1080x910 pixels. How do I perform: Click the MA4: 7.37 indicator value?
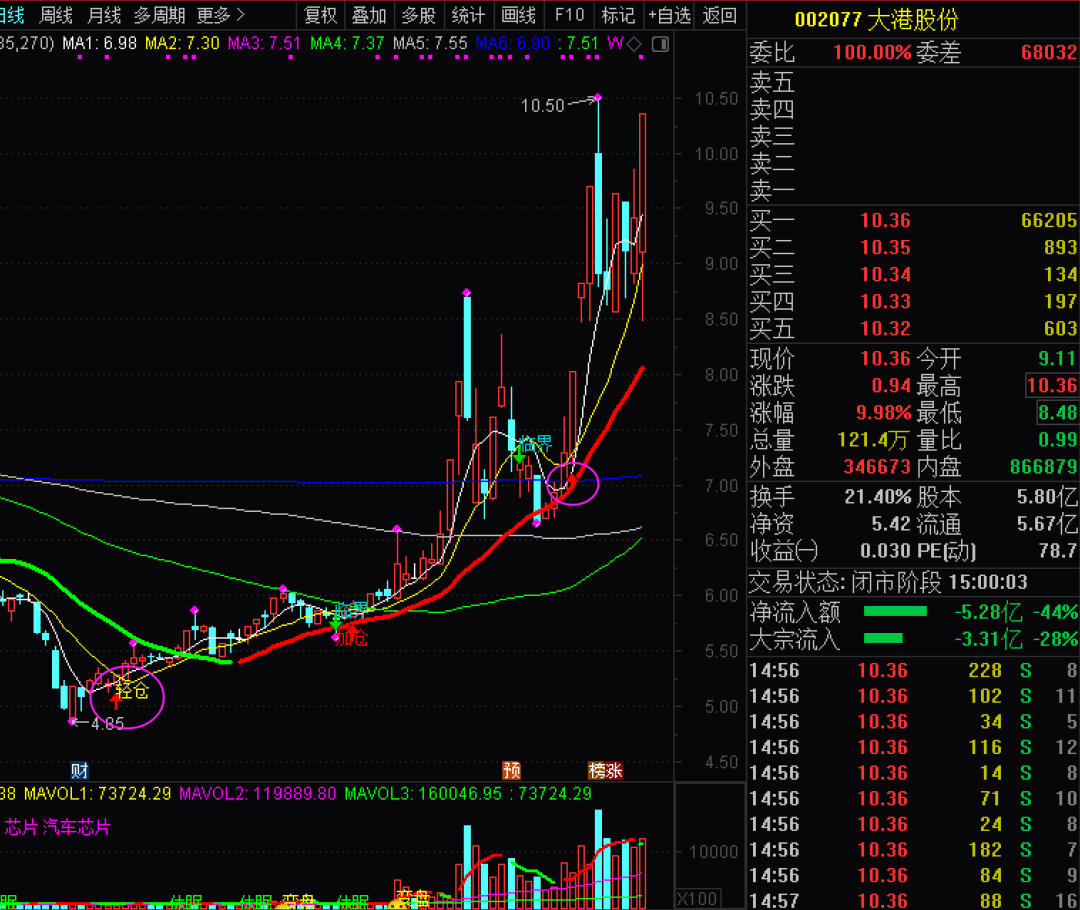coord(347,43)
